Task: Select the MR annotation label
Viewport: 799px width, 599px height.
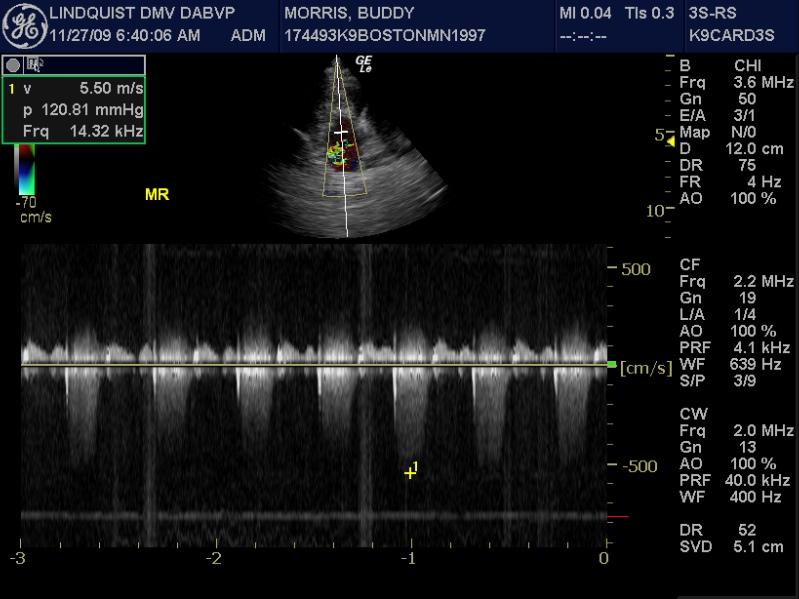Action: coord(157,195)
